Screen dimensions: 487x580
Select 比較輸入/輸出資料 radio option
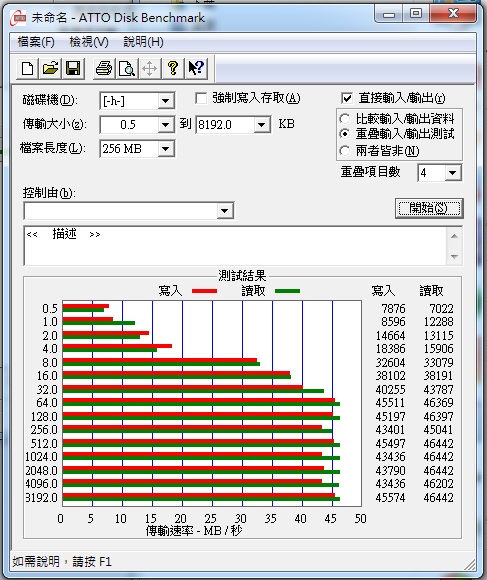click(345, 119)
